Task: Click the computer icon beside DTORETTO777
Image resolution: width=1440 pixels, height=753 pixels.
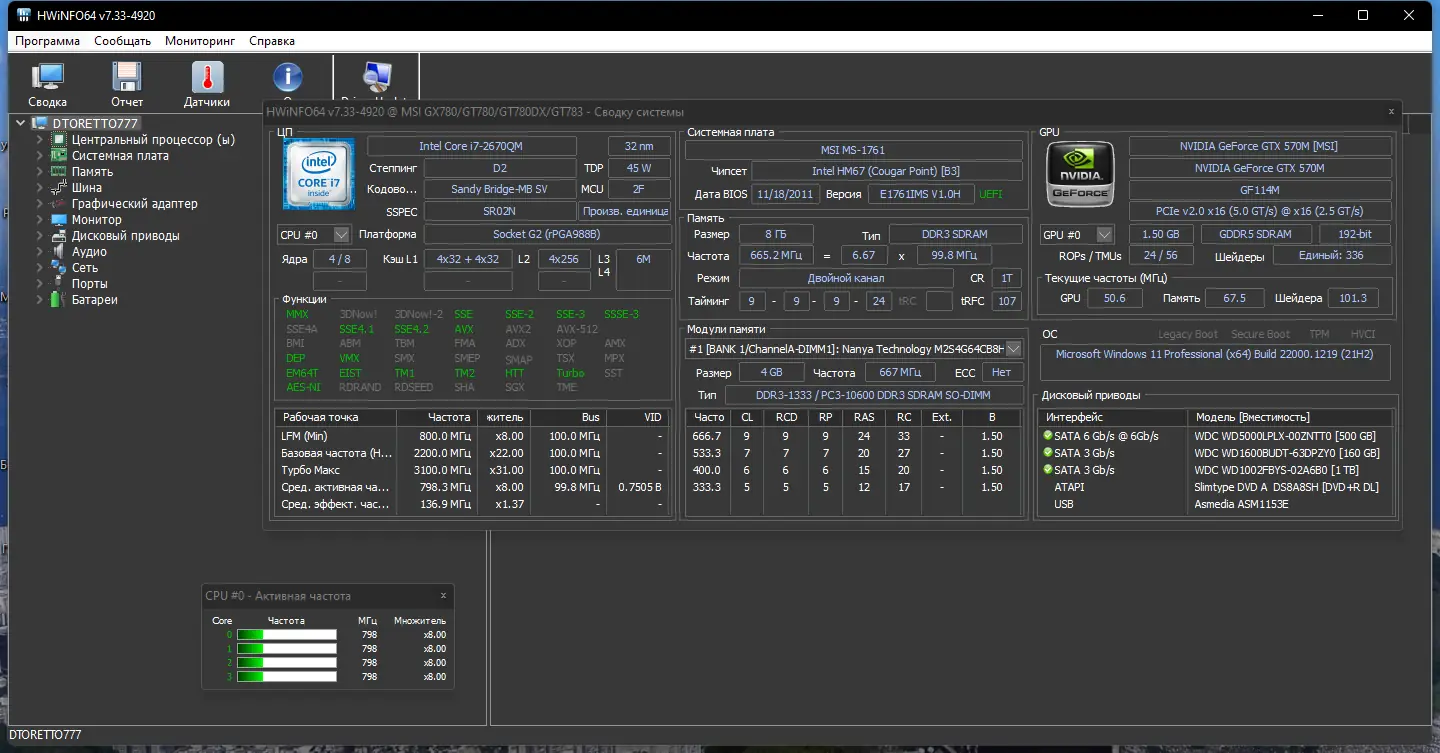Action: coord(40,123)
